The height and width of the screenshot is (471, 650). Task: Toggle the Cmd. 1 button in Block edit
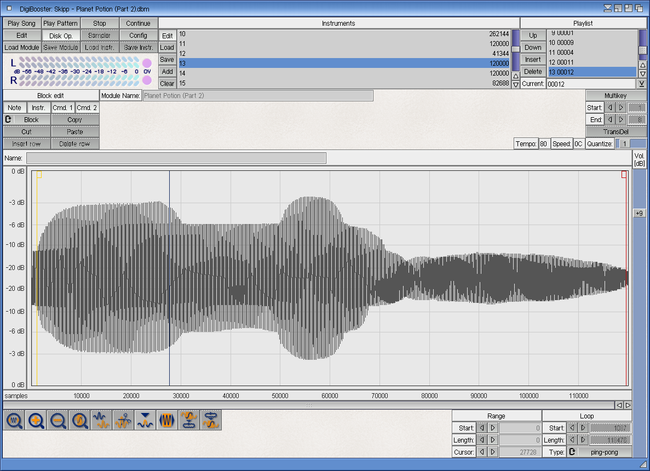(x=62, y=107)
